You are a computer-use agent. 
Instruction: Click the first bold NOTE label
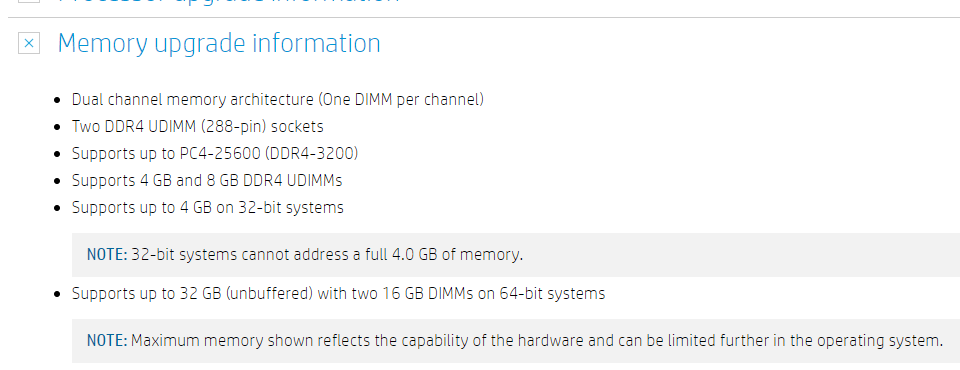point(107,255)
